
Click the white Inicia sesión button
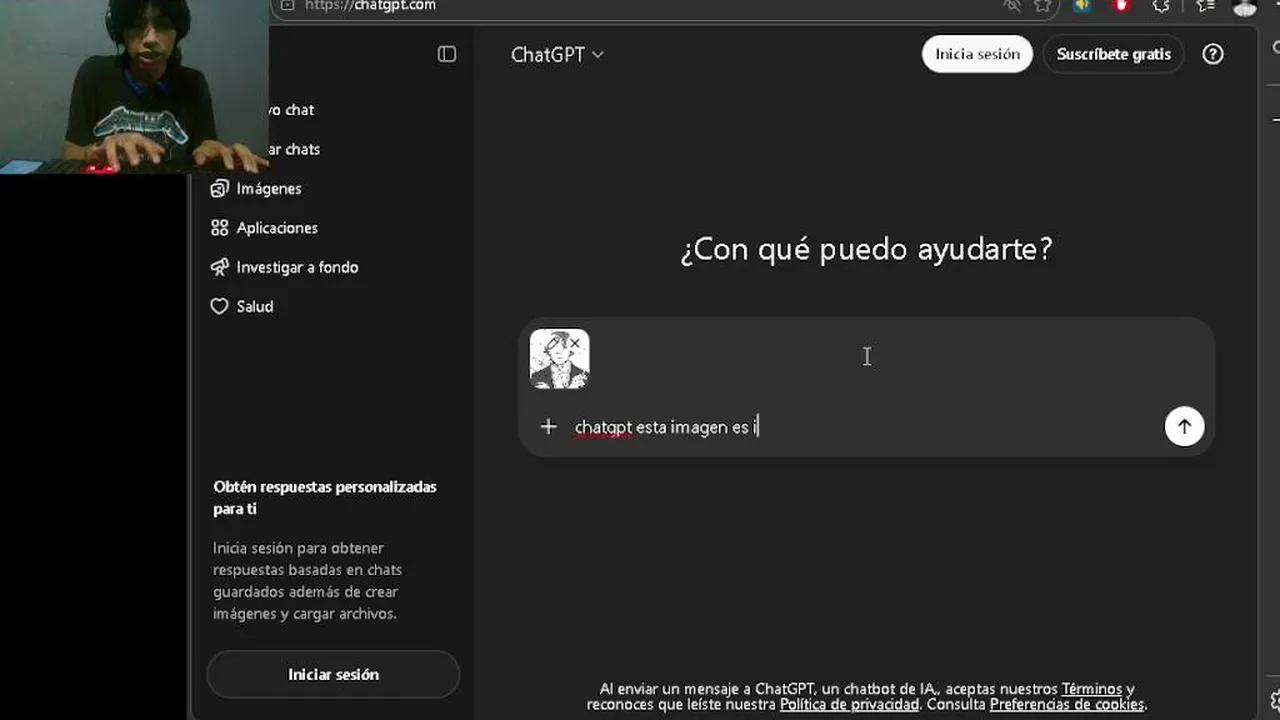(977, 54)
